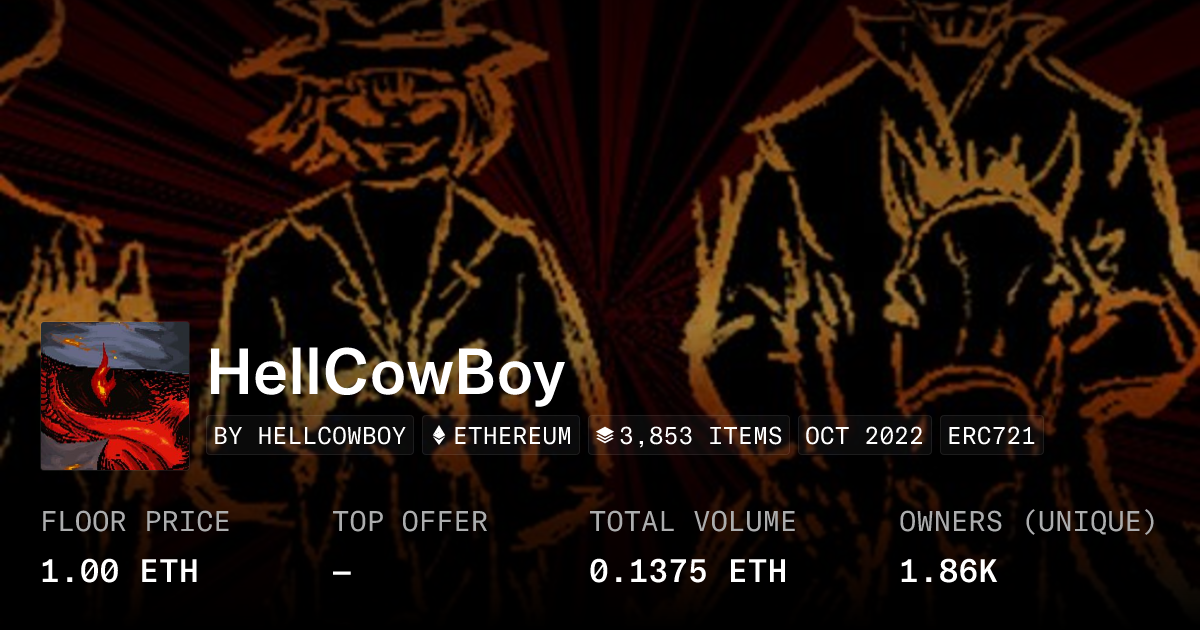Open the BY HELLCOWBOY creator badge
Screen dimensions: 1200x630
click(310, 436)
